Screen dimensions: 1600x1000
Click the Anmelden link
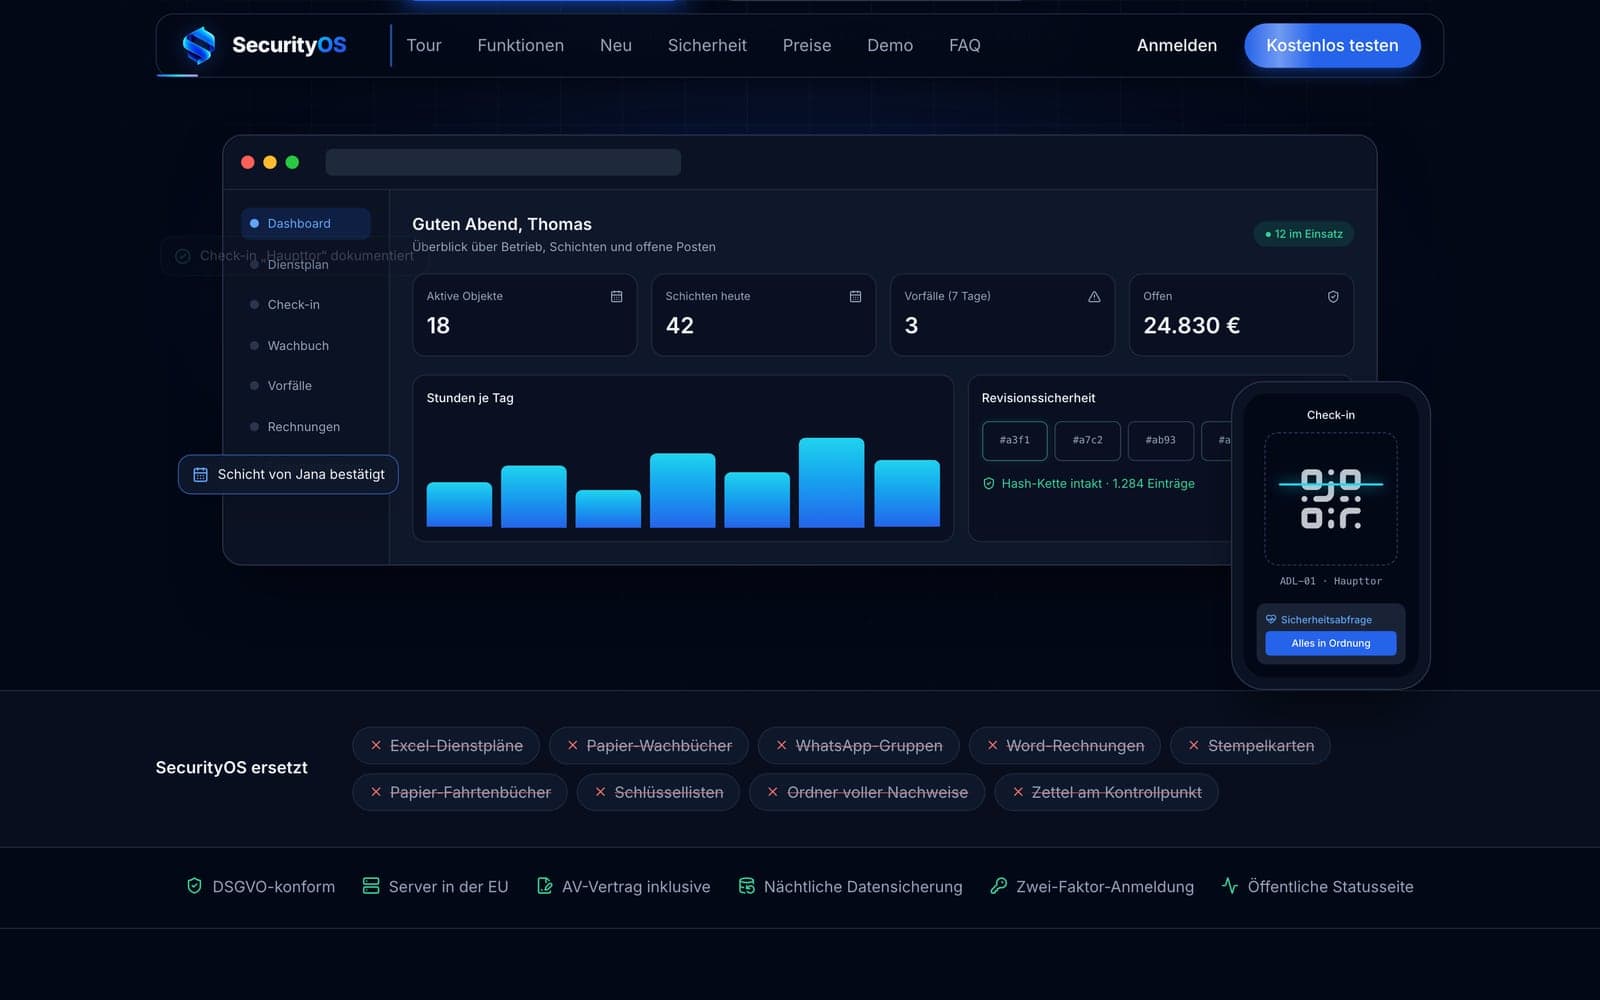pos(1177,45)
